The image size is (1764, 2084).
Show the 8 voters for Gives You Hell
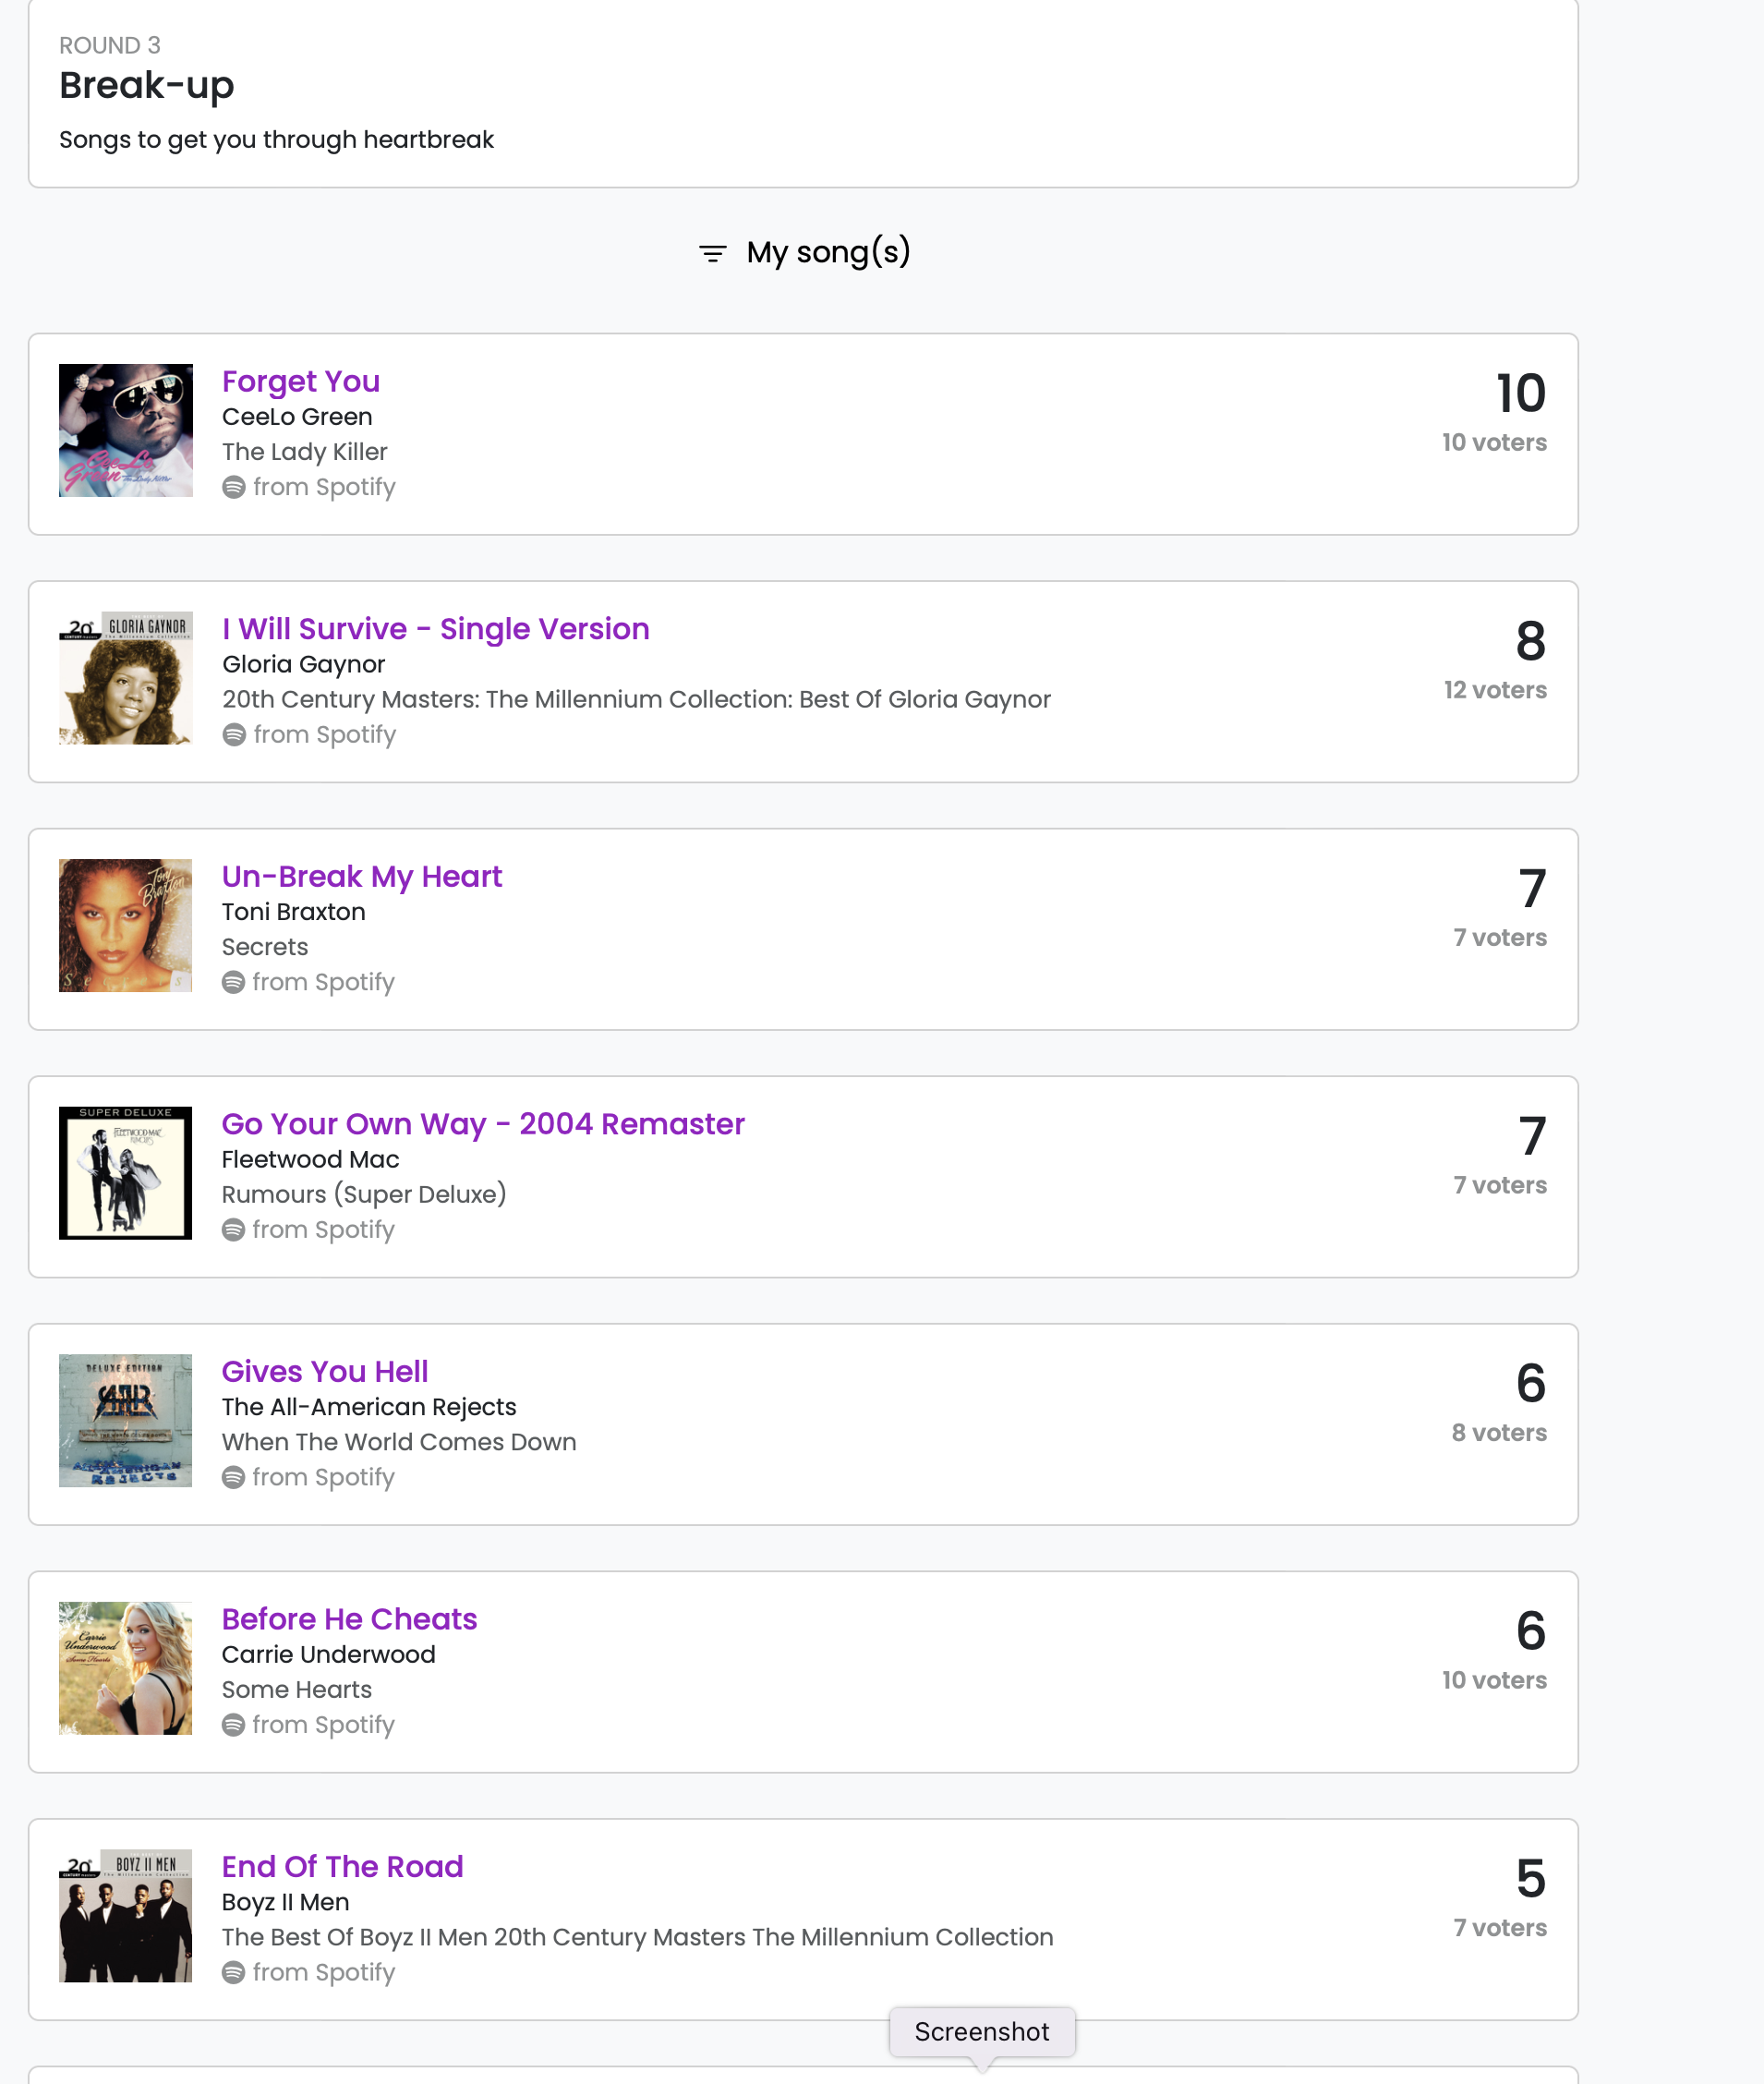1498,1433
